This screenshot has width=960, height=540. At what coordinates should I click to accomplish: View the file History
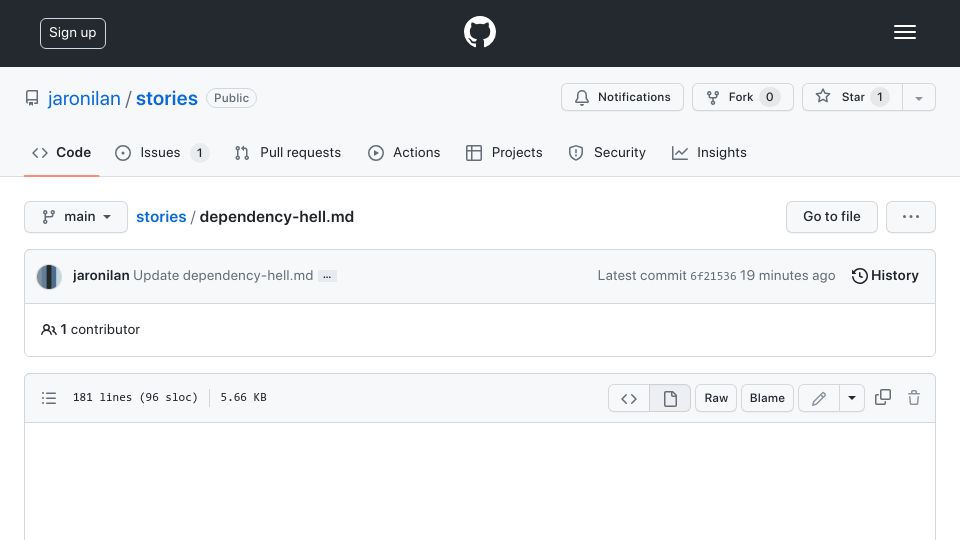[885, 276]
